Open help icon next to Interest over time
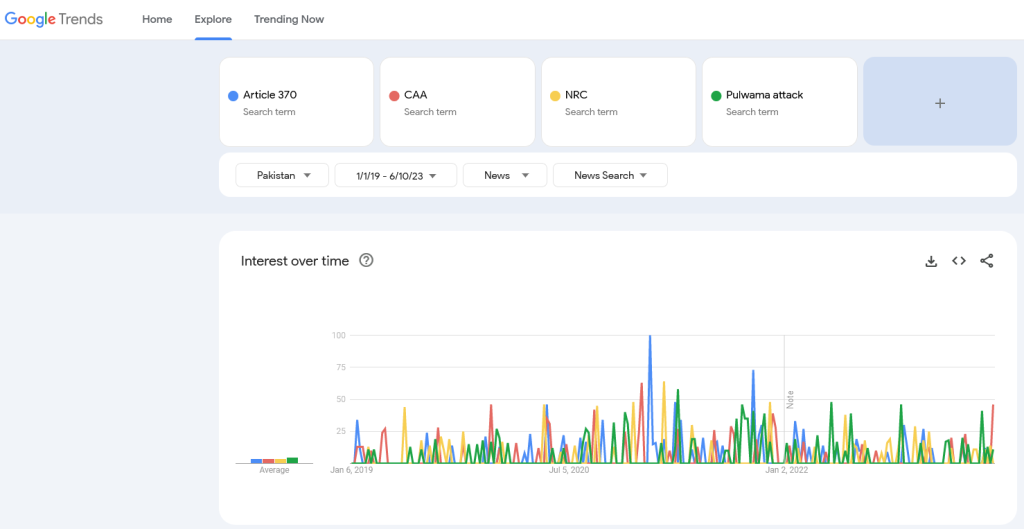 [x=366, y=261]
